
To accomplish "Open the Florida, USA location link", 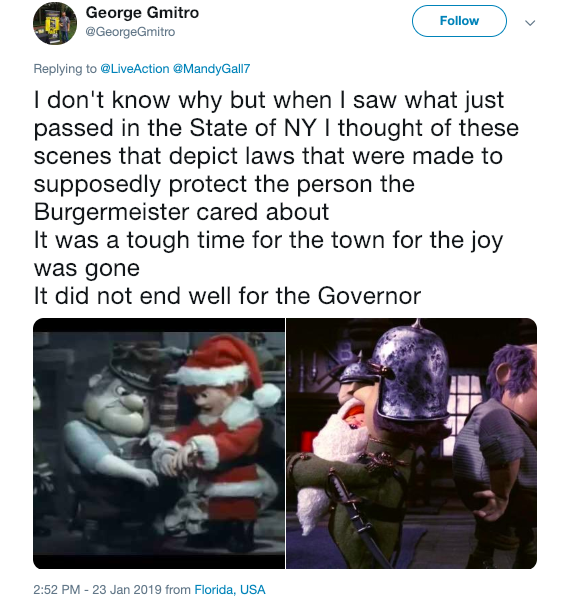I will click(230, 590).
